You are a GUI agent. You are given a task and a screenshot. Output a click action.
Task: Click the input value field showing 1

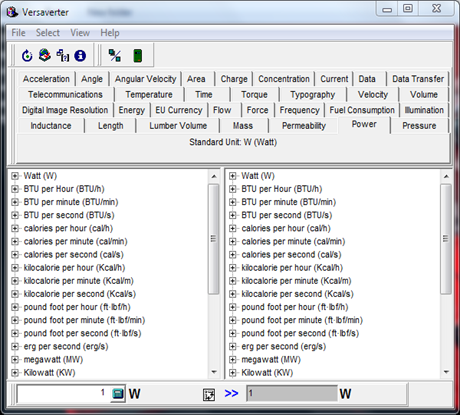(x=64, y=394)
